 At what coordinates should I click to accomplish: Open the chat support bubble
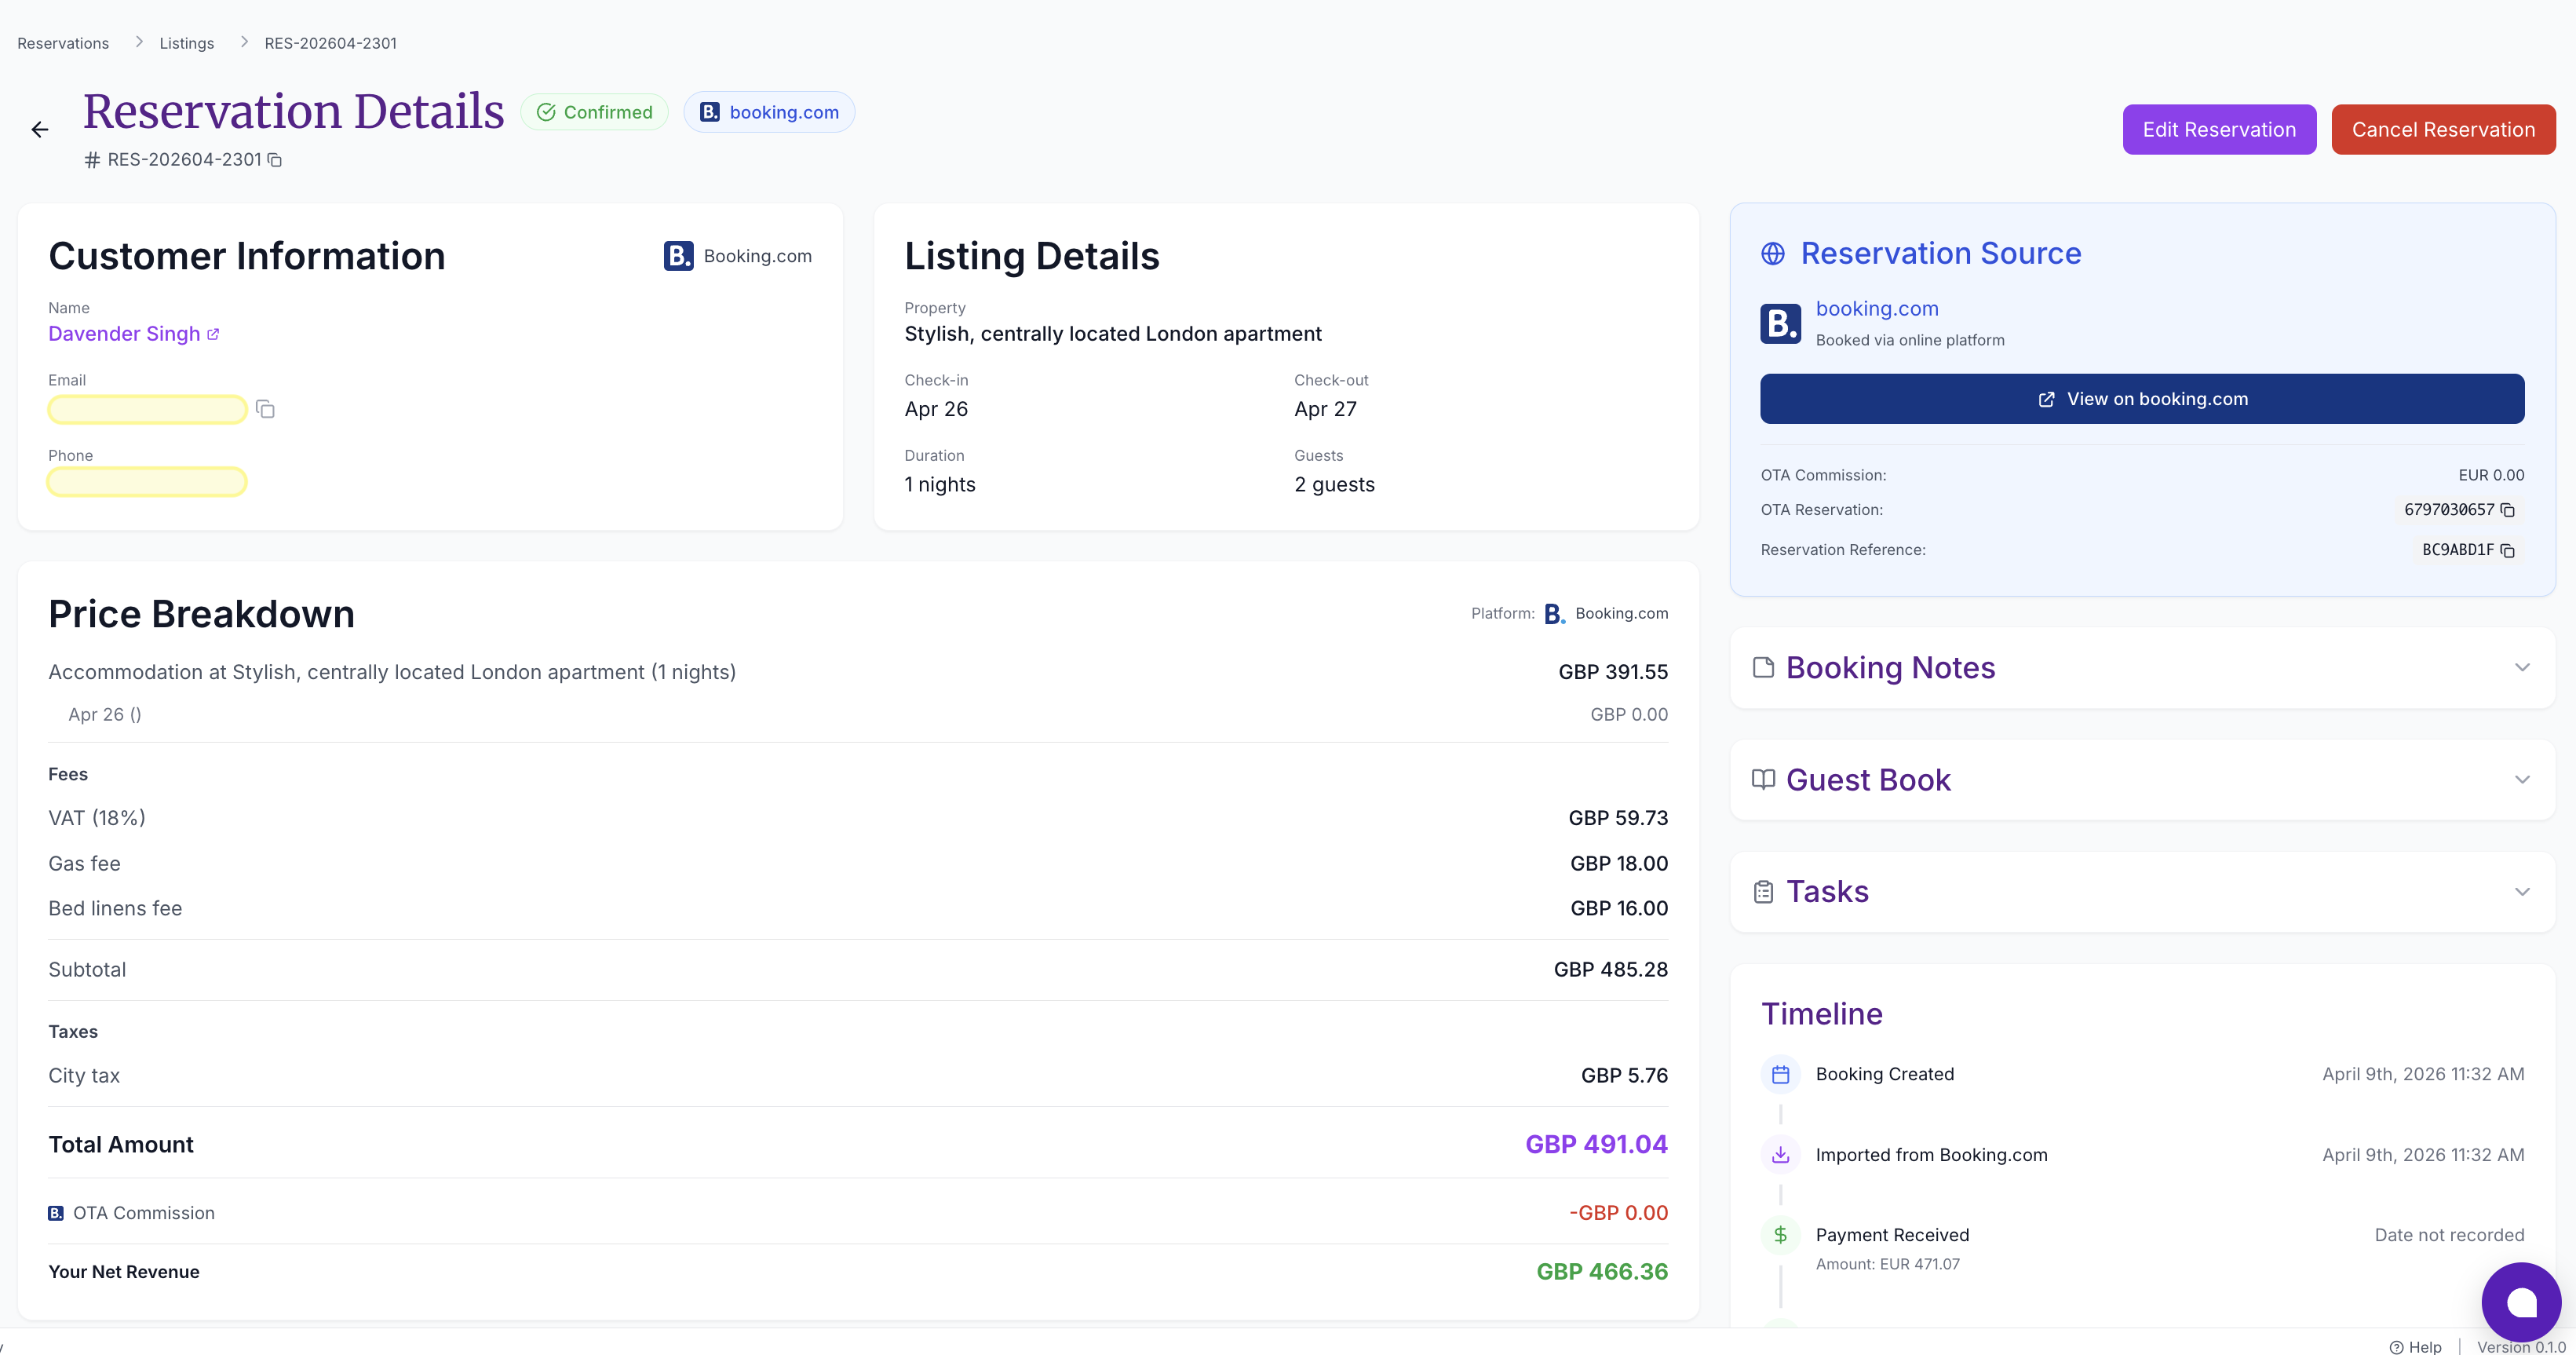coord(2521,1302)
